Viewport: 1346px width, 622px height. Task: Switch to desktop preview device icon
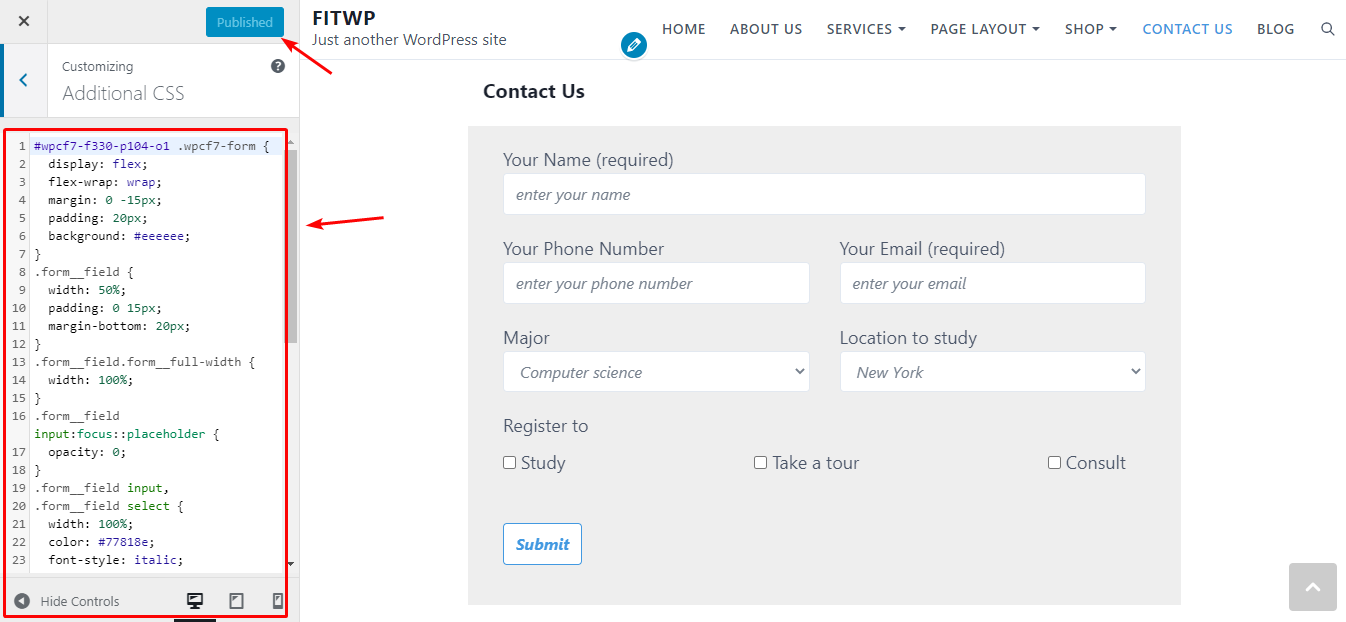(195, 601)
